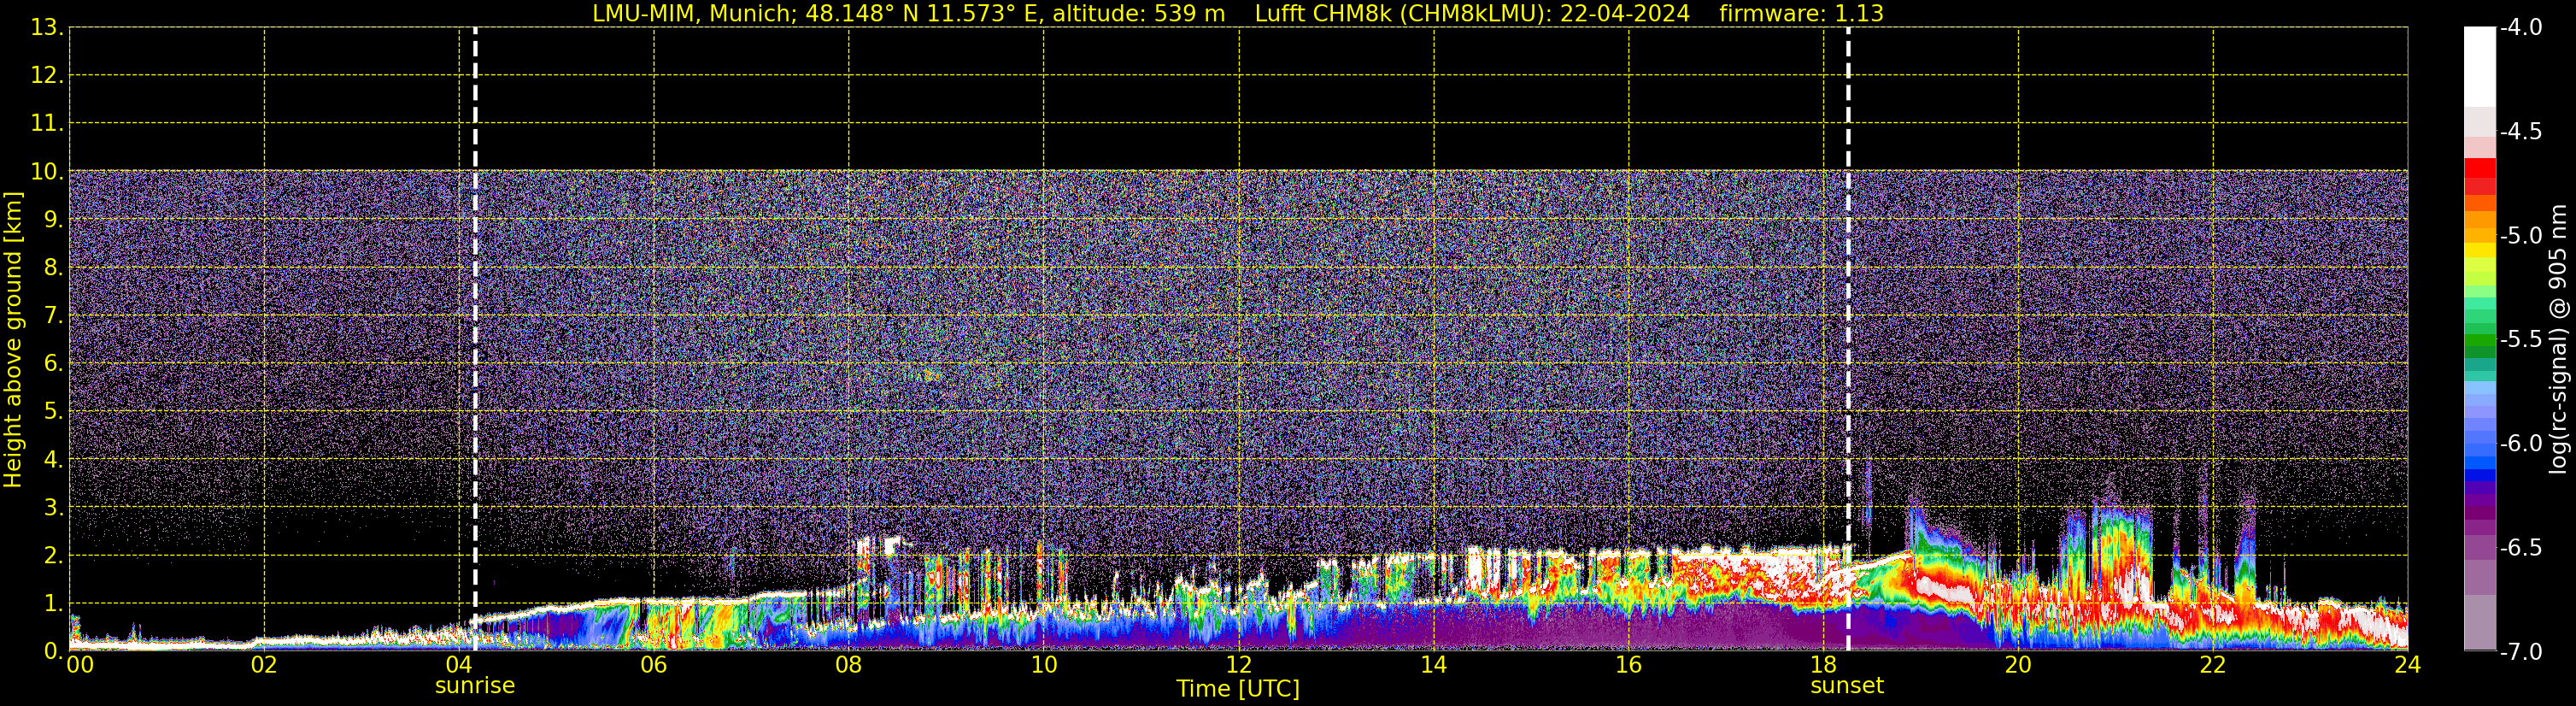Viewport: 2576px width, 706px height.
Task: Click the 'Lufft CHM8k (CHM8kLMU): 22-04-2024' title text
Action: (x=1472, y=13)
